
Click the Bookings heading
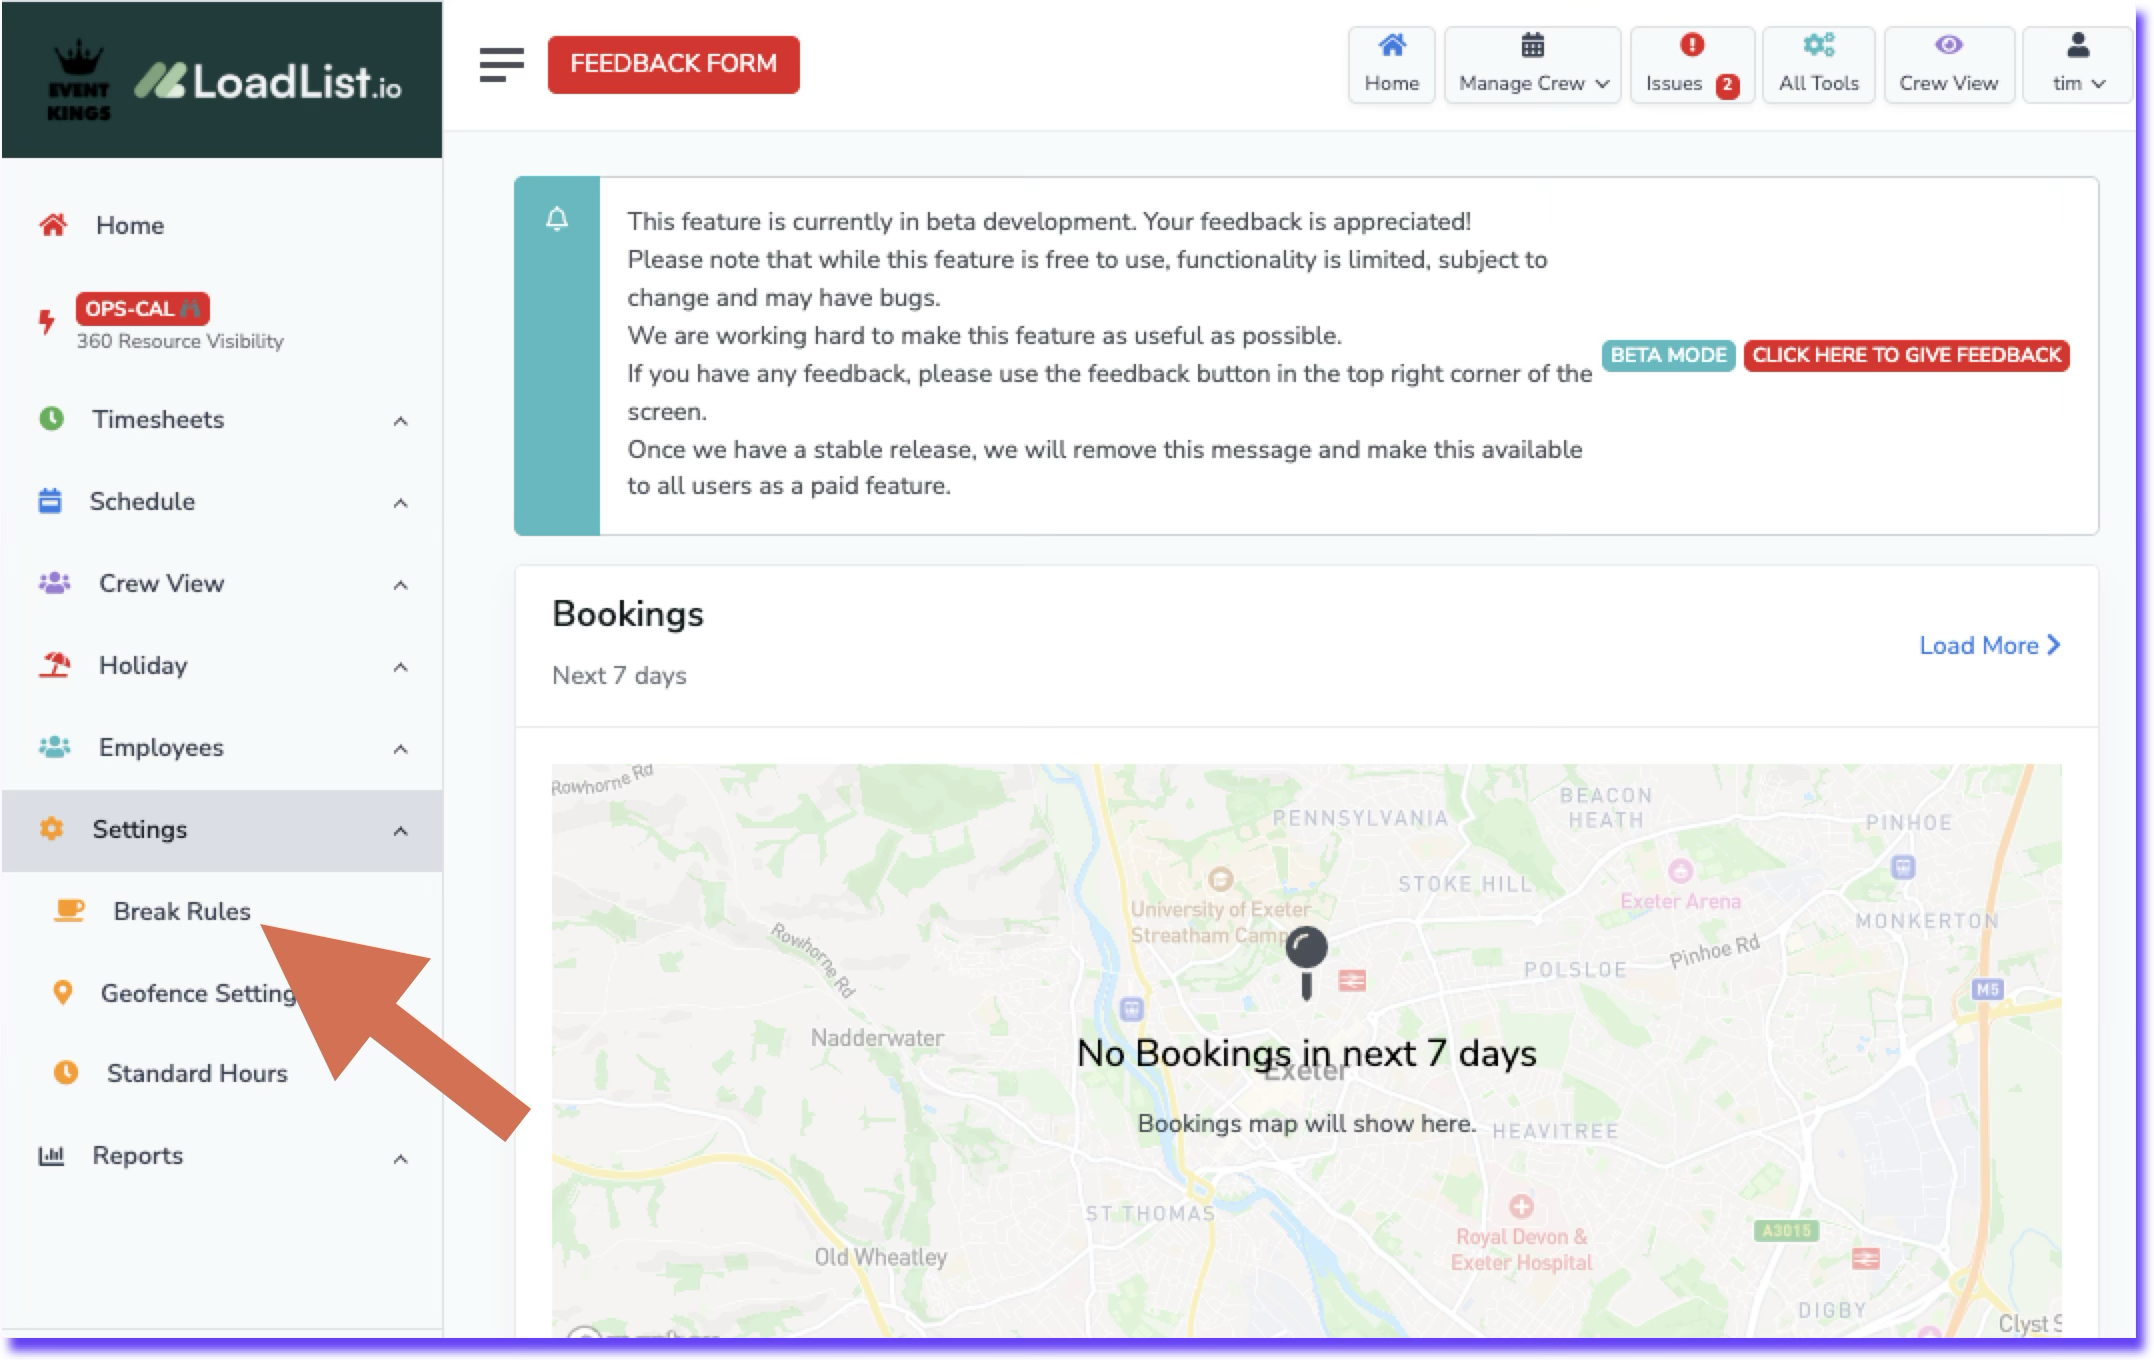(x=628, y=613)
